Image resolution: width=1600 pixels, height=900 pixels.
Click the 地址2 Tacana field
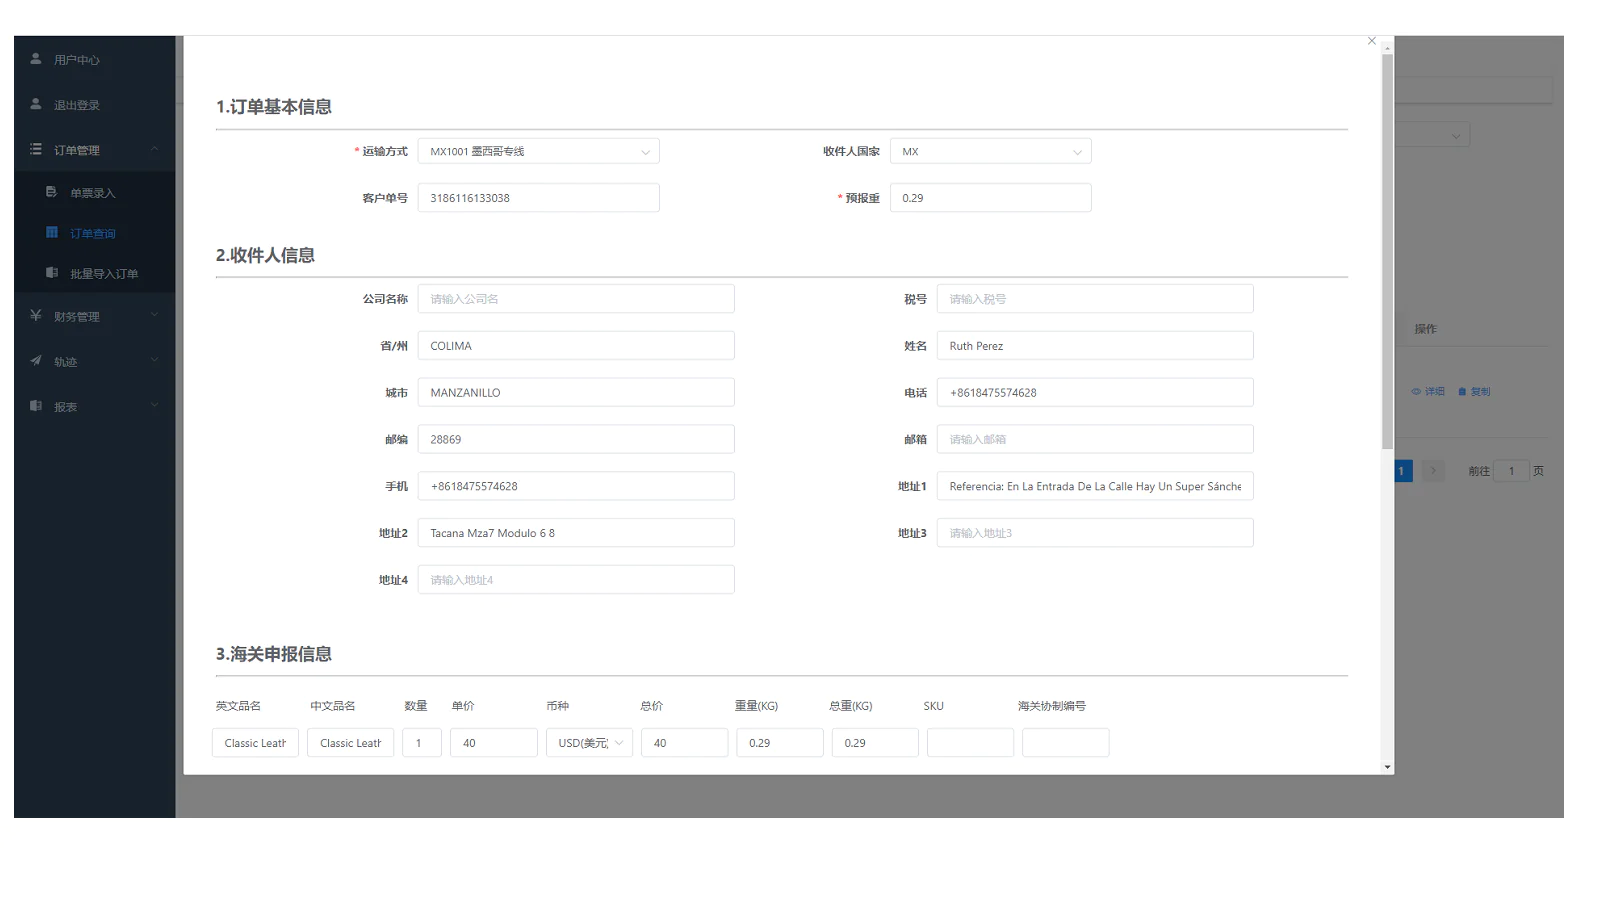tap(576, 533)
